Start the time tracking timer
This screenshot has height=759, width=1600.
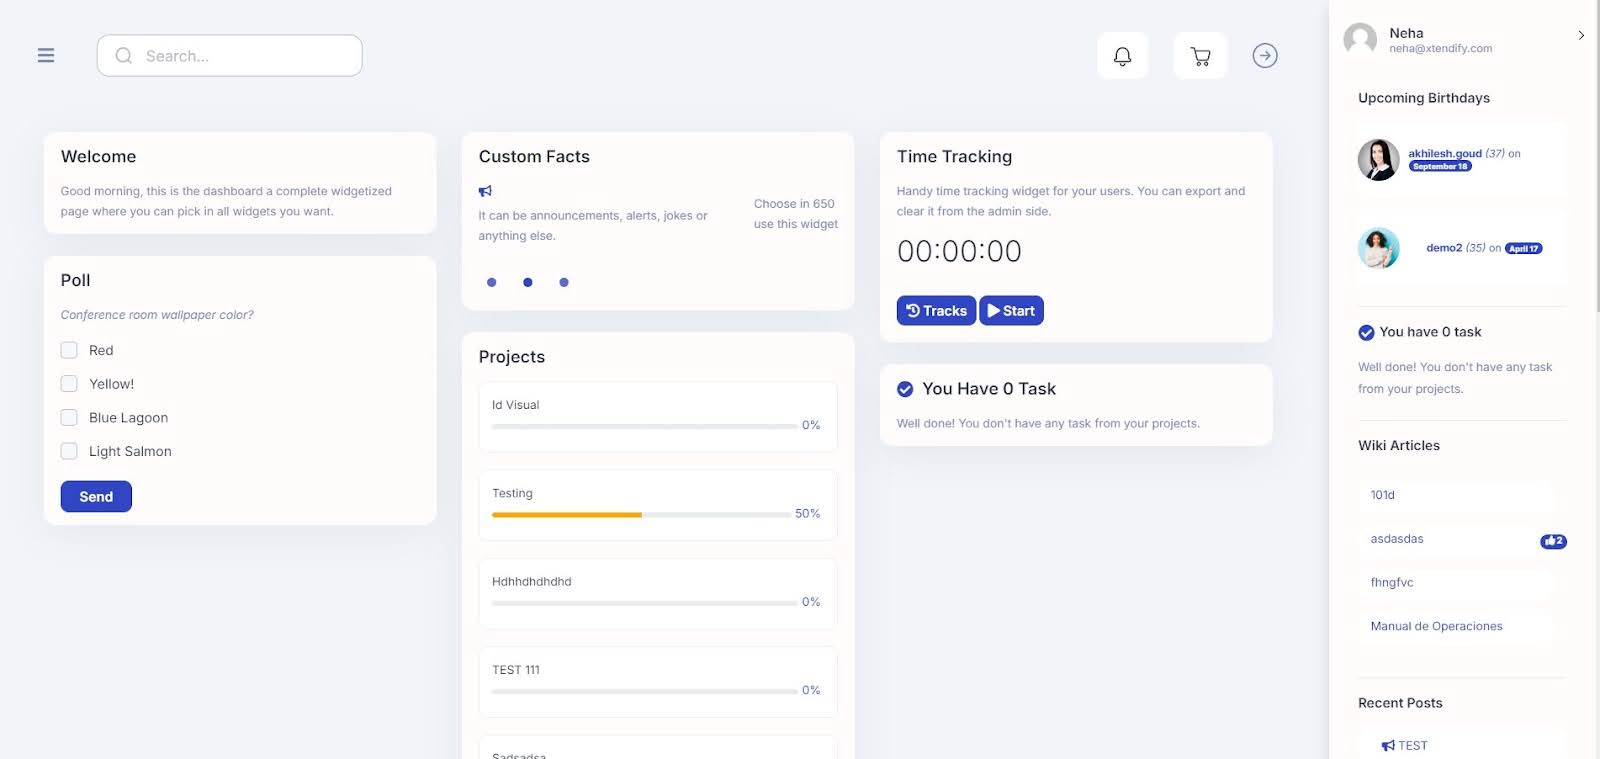(x=1011, y=311)
